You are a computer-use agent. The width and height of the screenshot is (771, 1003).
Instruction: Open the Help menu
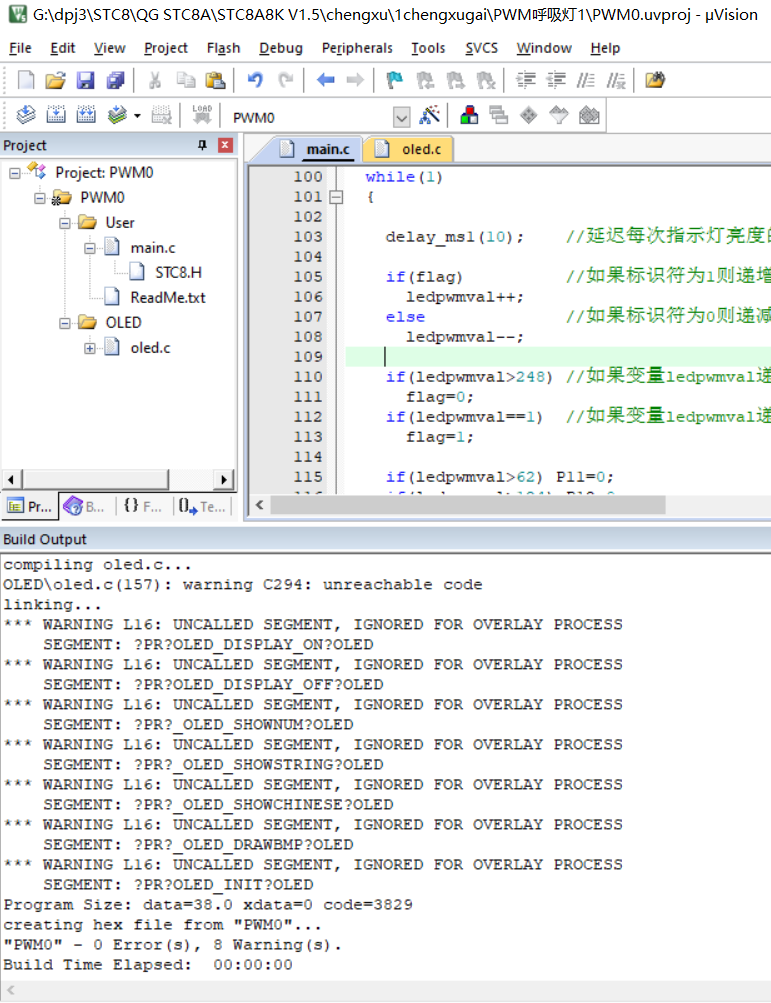(x=605, y=48)
